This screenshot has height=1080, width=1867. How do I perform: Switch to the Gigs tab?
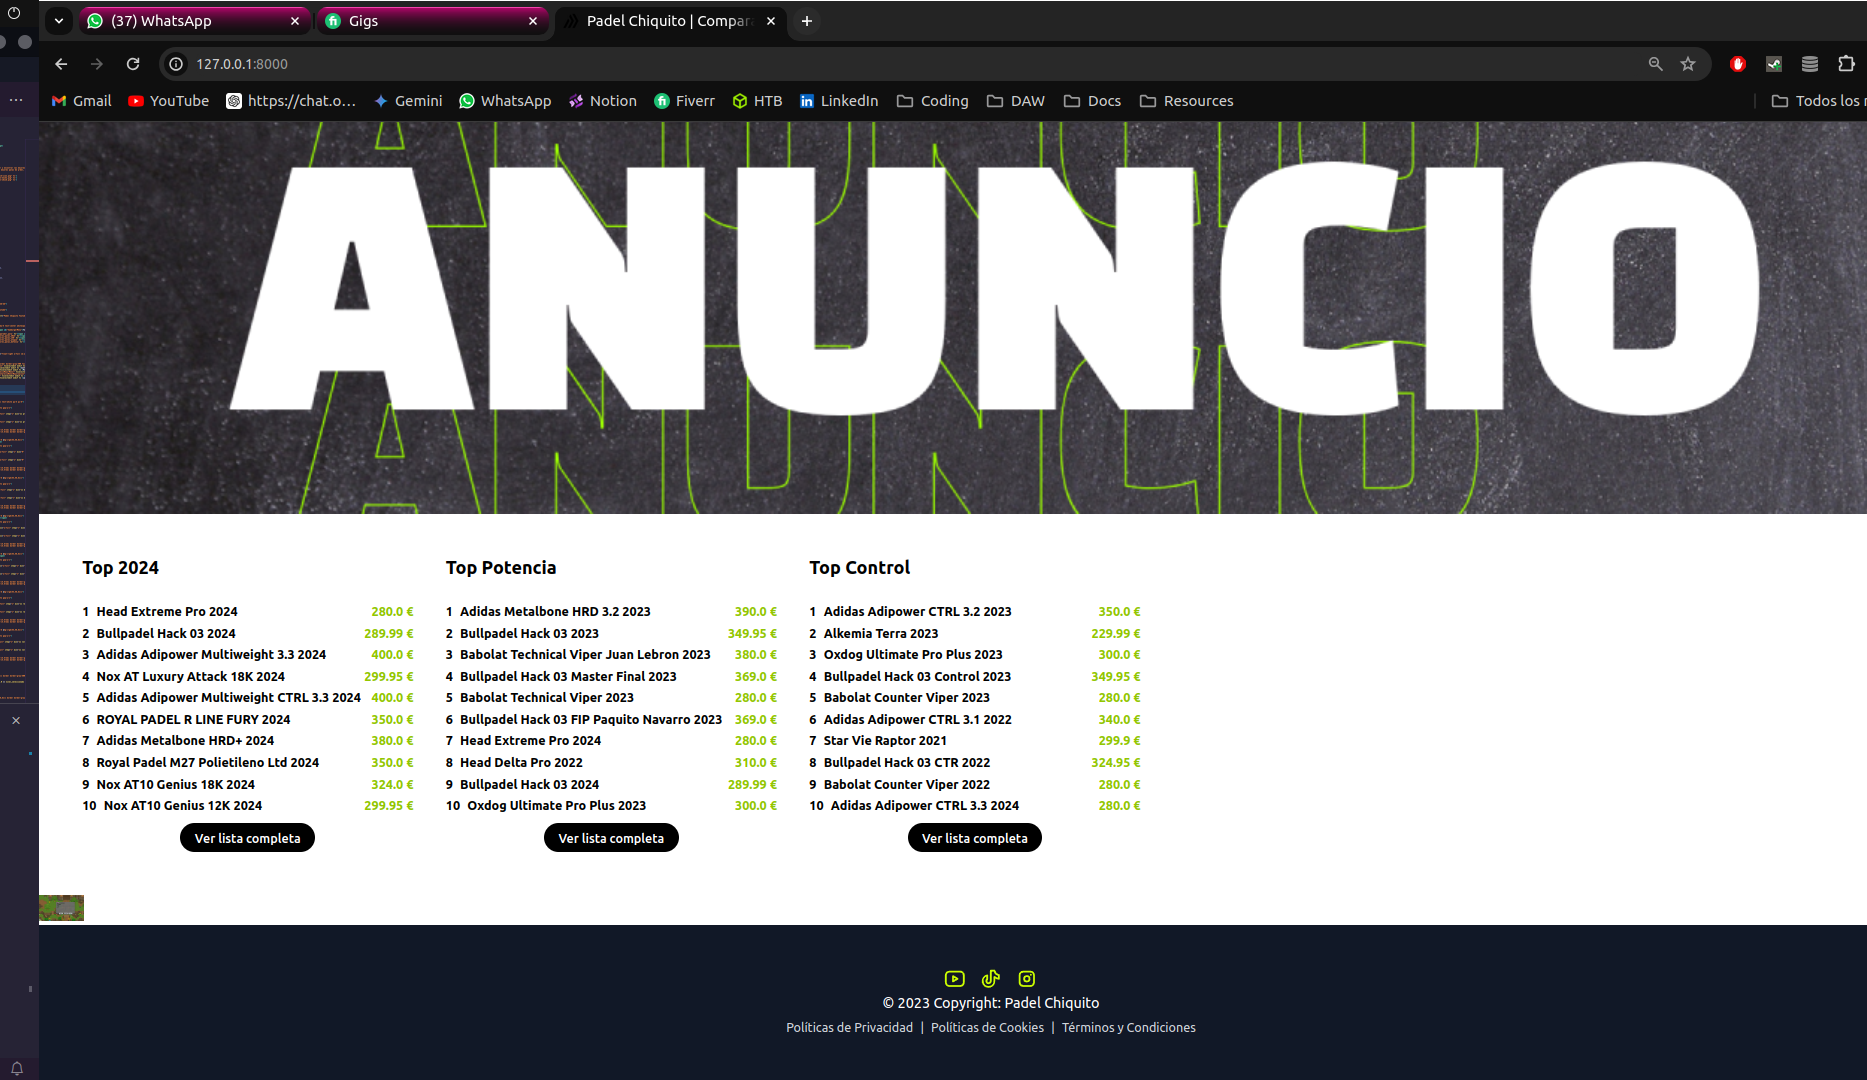[x=432, y=21]
